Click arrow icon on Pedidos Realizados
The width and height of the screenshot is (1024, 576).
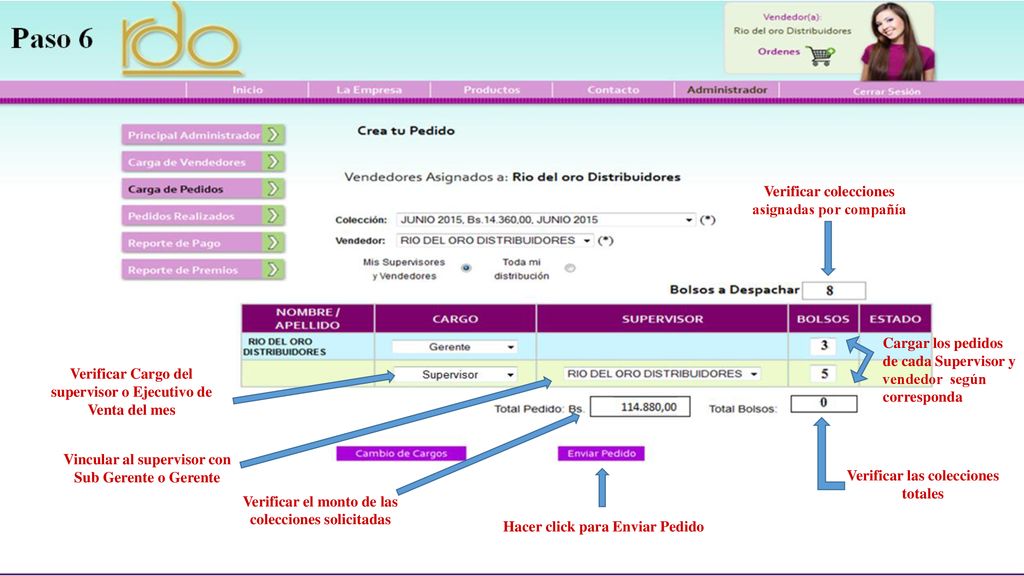pyautogui.click(x=274, y=216)
